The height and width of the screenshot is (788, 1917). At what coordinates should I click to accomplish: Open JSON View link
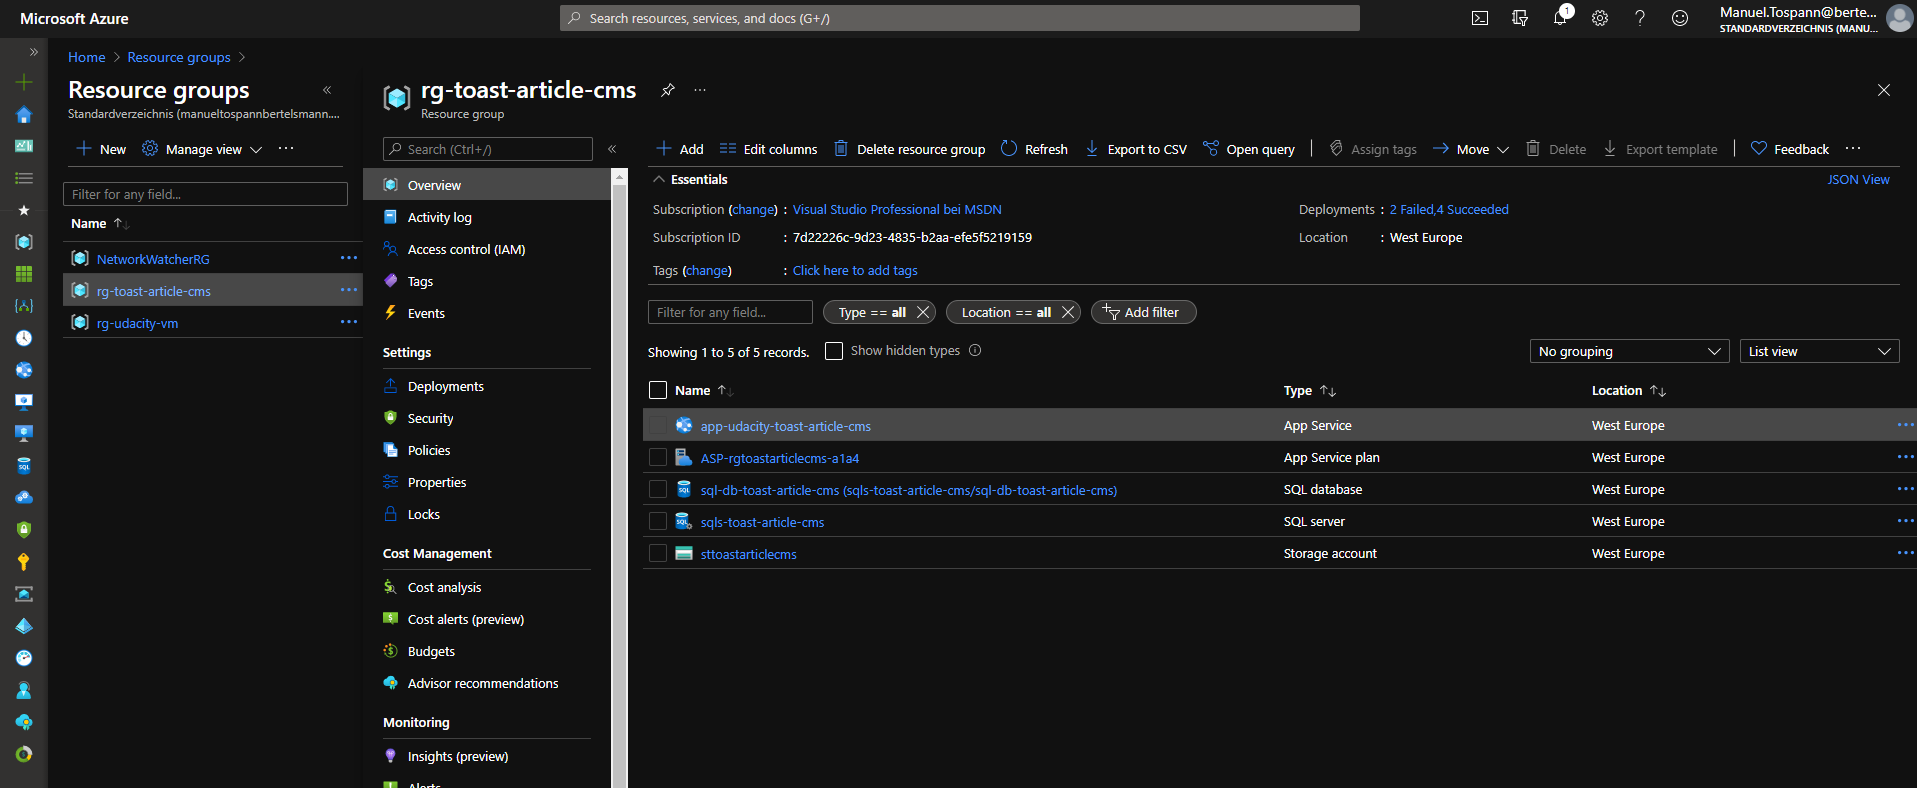pos(1858,180)
